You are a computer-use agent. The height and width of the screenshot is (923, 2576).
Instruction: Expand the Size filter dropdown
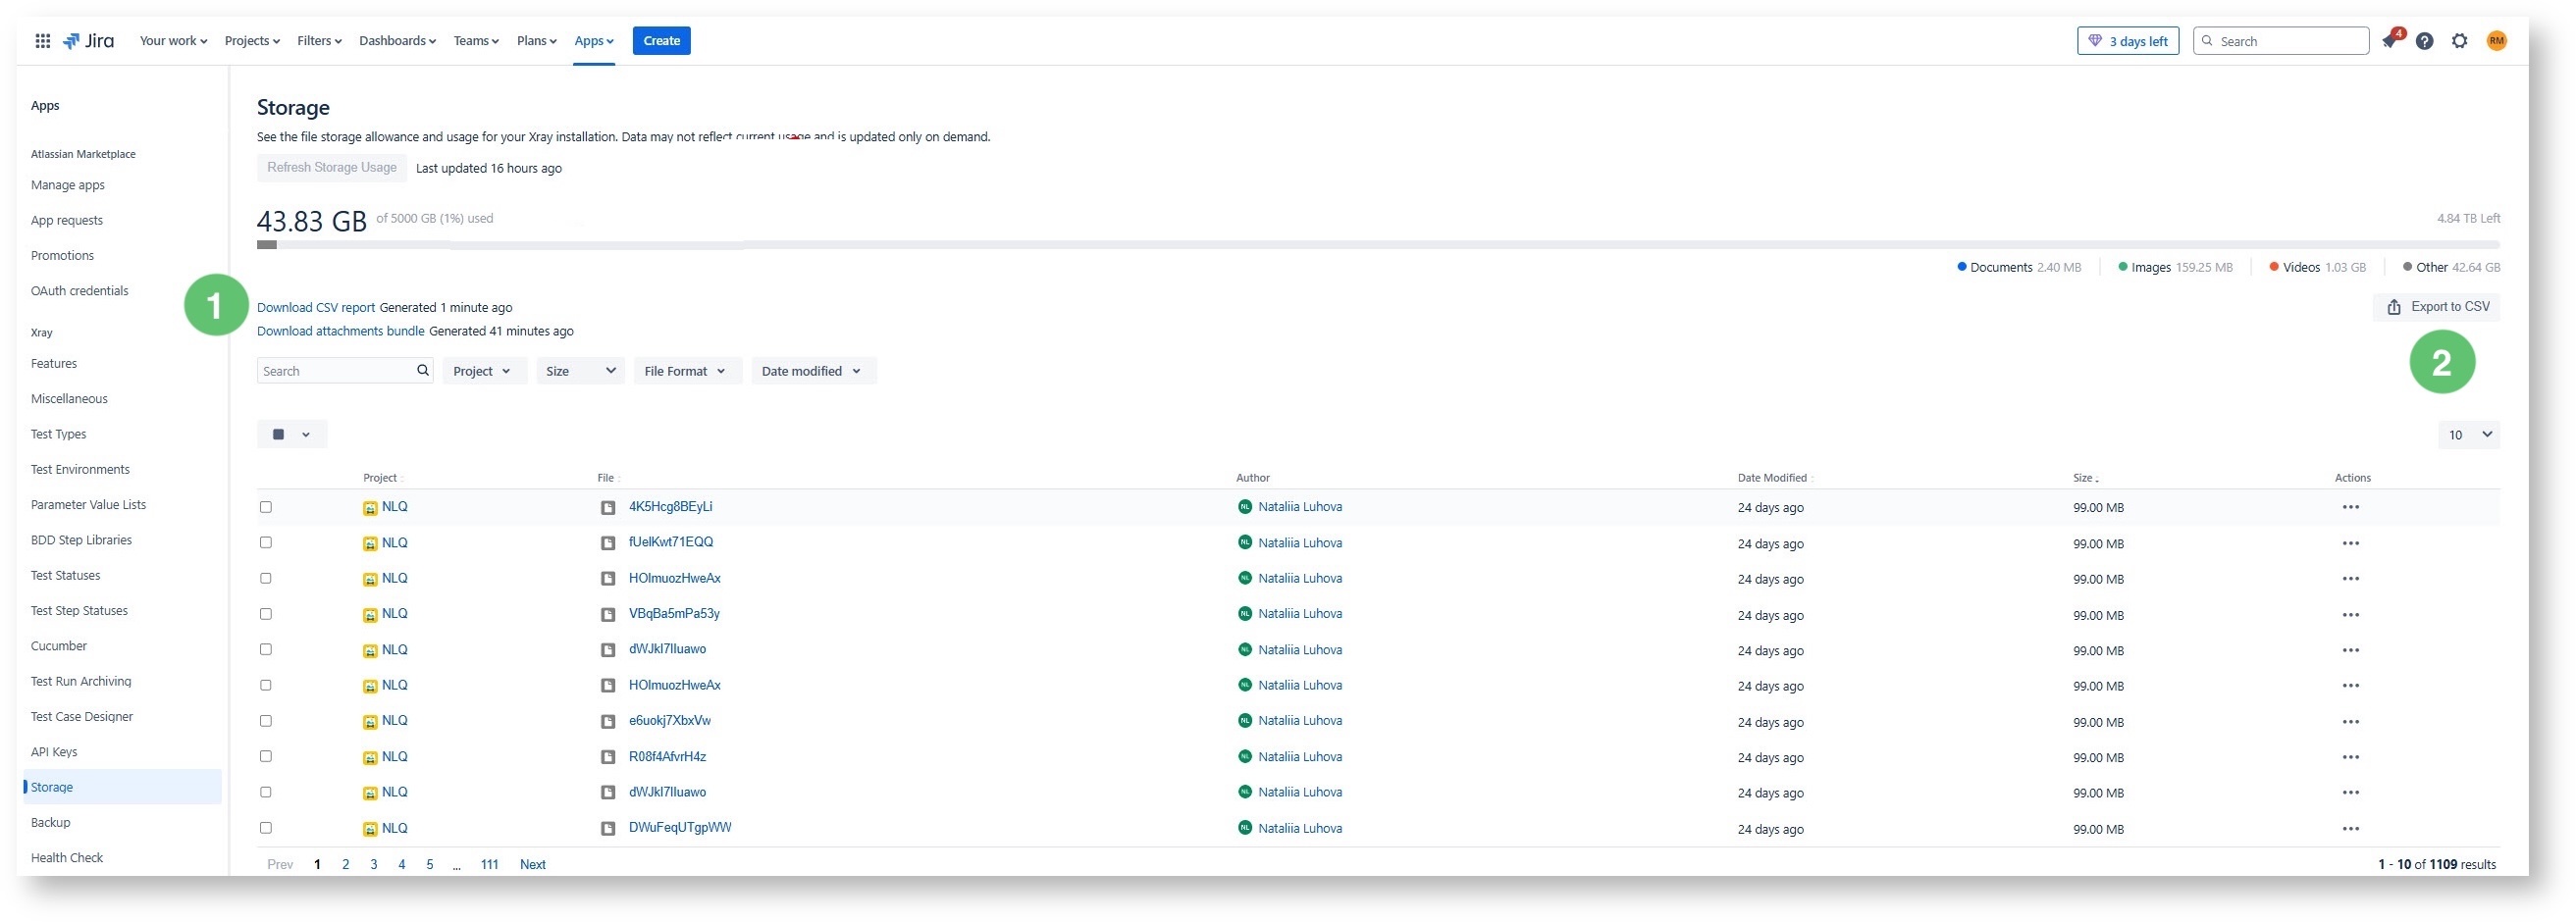click(x=580, y=371)
